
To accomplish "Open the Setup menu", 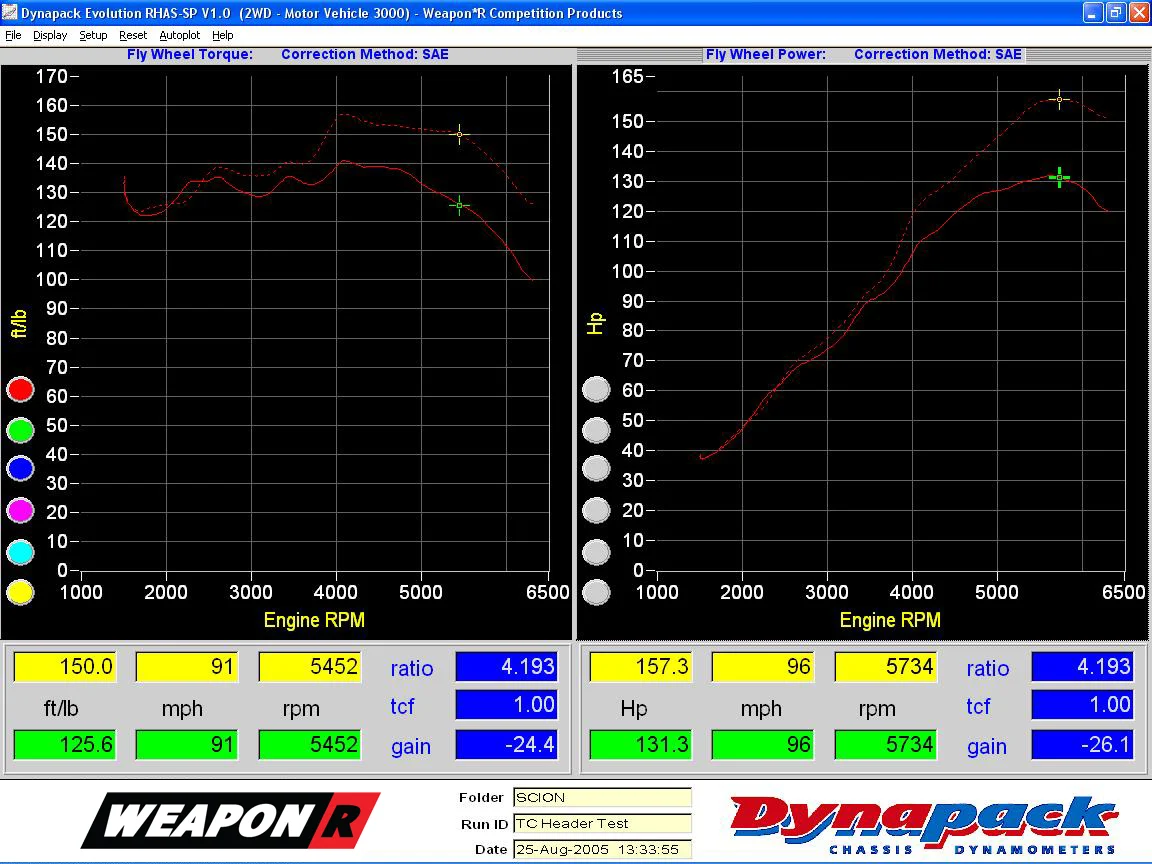I will tap(93, 35).
